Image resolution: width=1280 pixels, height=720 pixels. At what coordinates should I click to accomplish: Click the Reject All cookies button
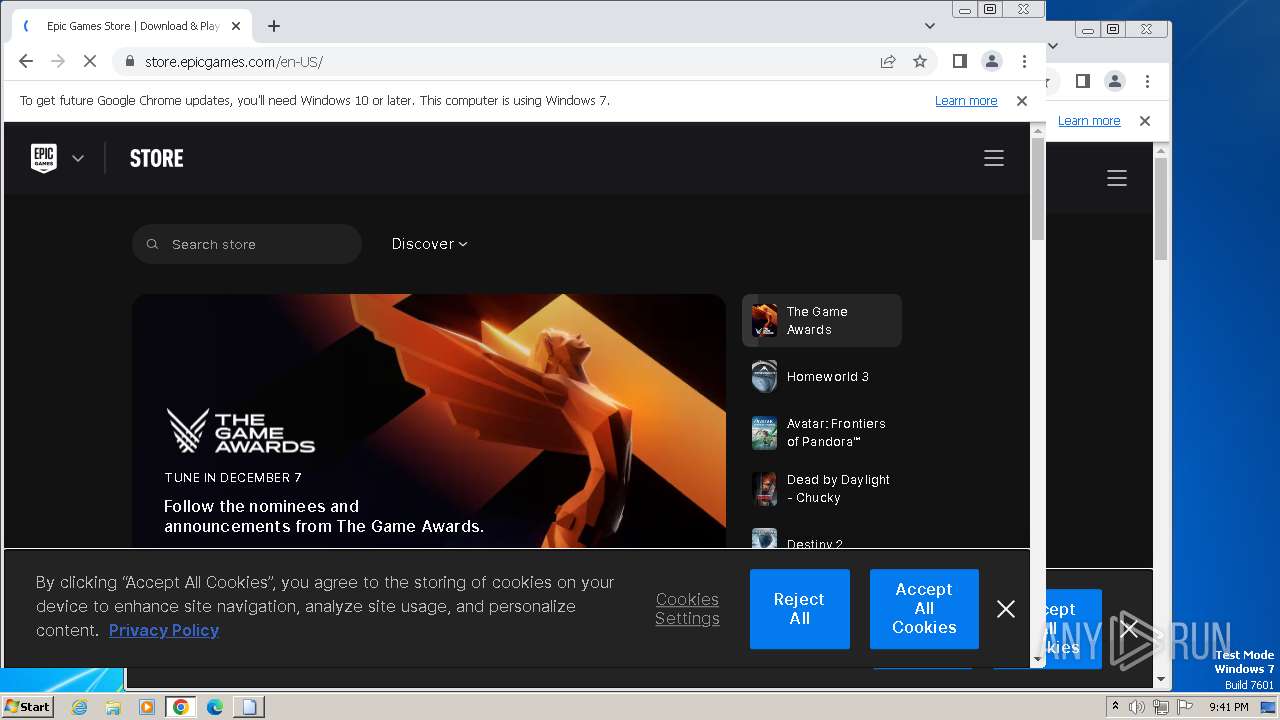pos(799,609)
